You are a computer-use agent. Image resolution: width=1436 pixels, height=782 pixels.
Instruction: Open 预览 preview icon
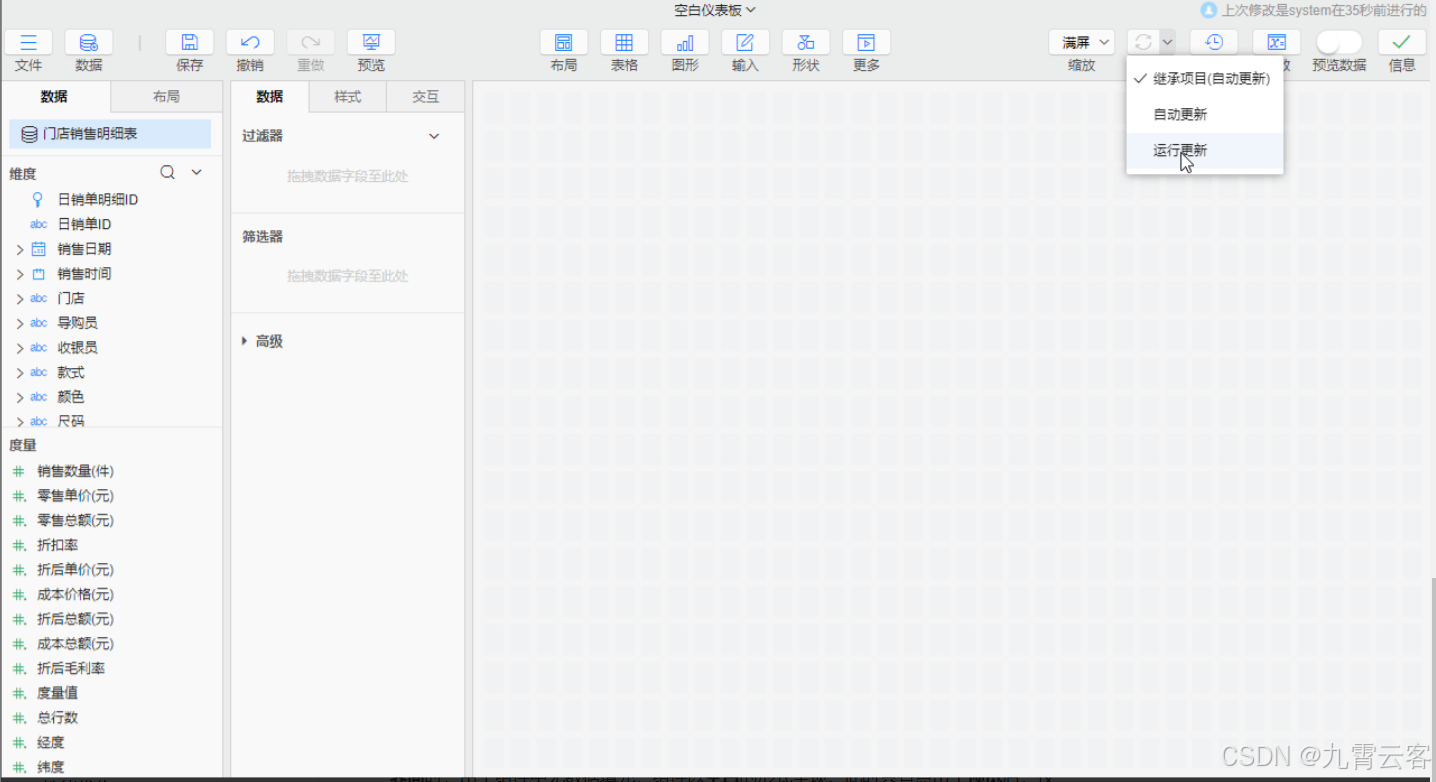[371, 42]
